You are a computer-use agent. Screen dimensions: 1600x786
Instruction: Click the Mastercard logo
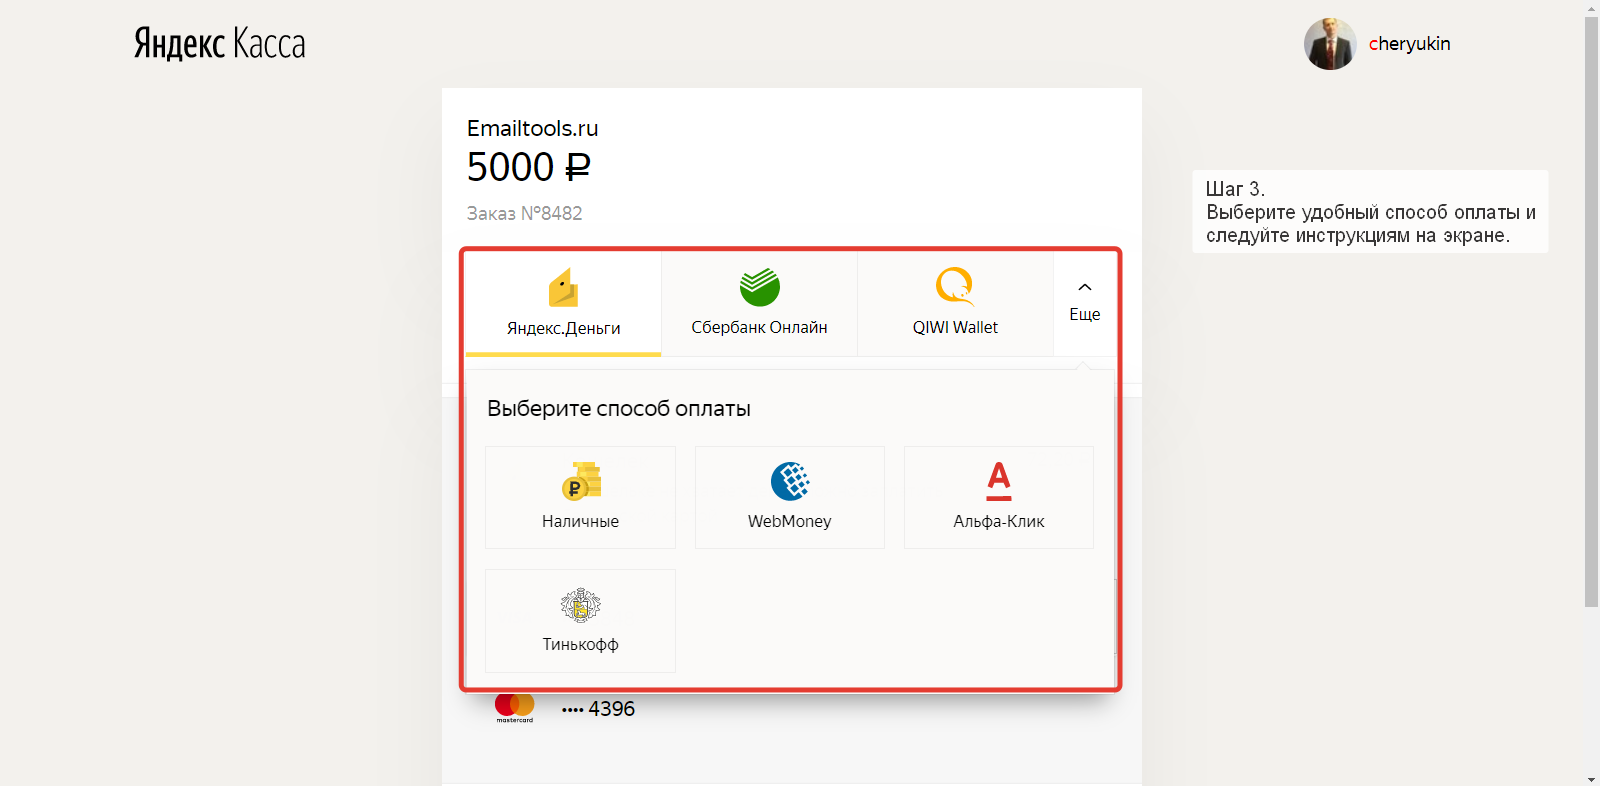click(x=515, y=707)
